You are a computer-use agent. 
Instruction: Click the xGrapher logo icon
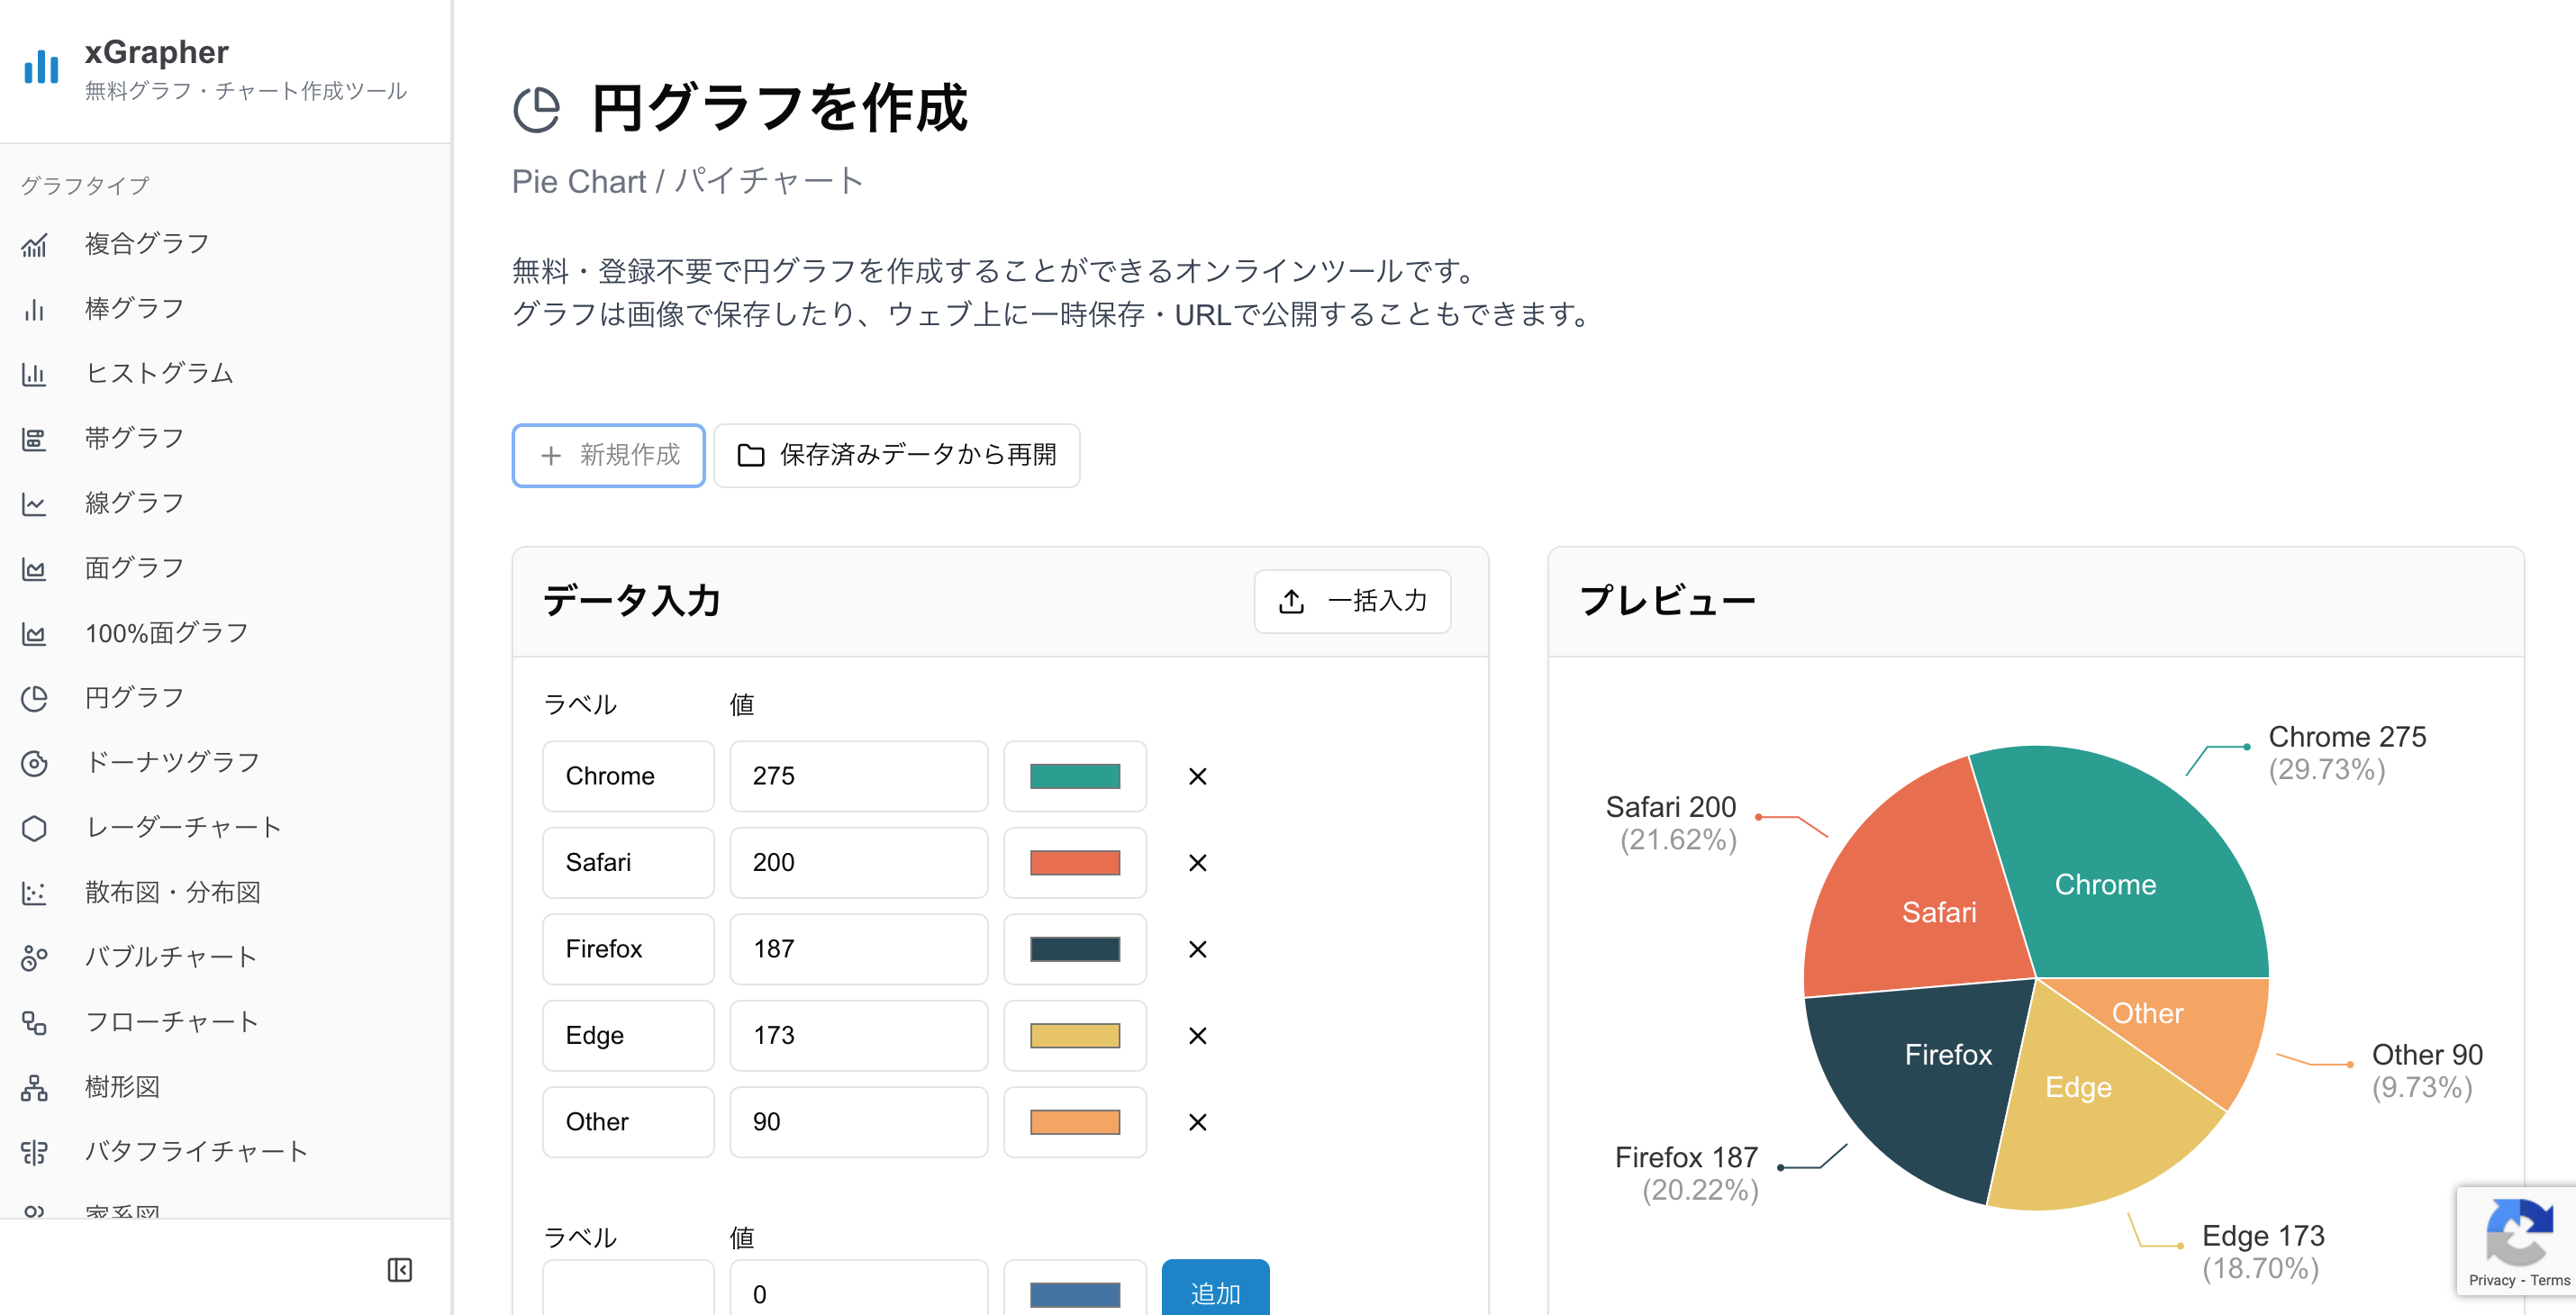point(40,67)
